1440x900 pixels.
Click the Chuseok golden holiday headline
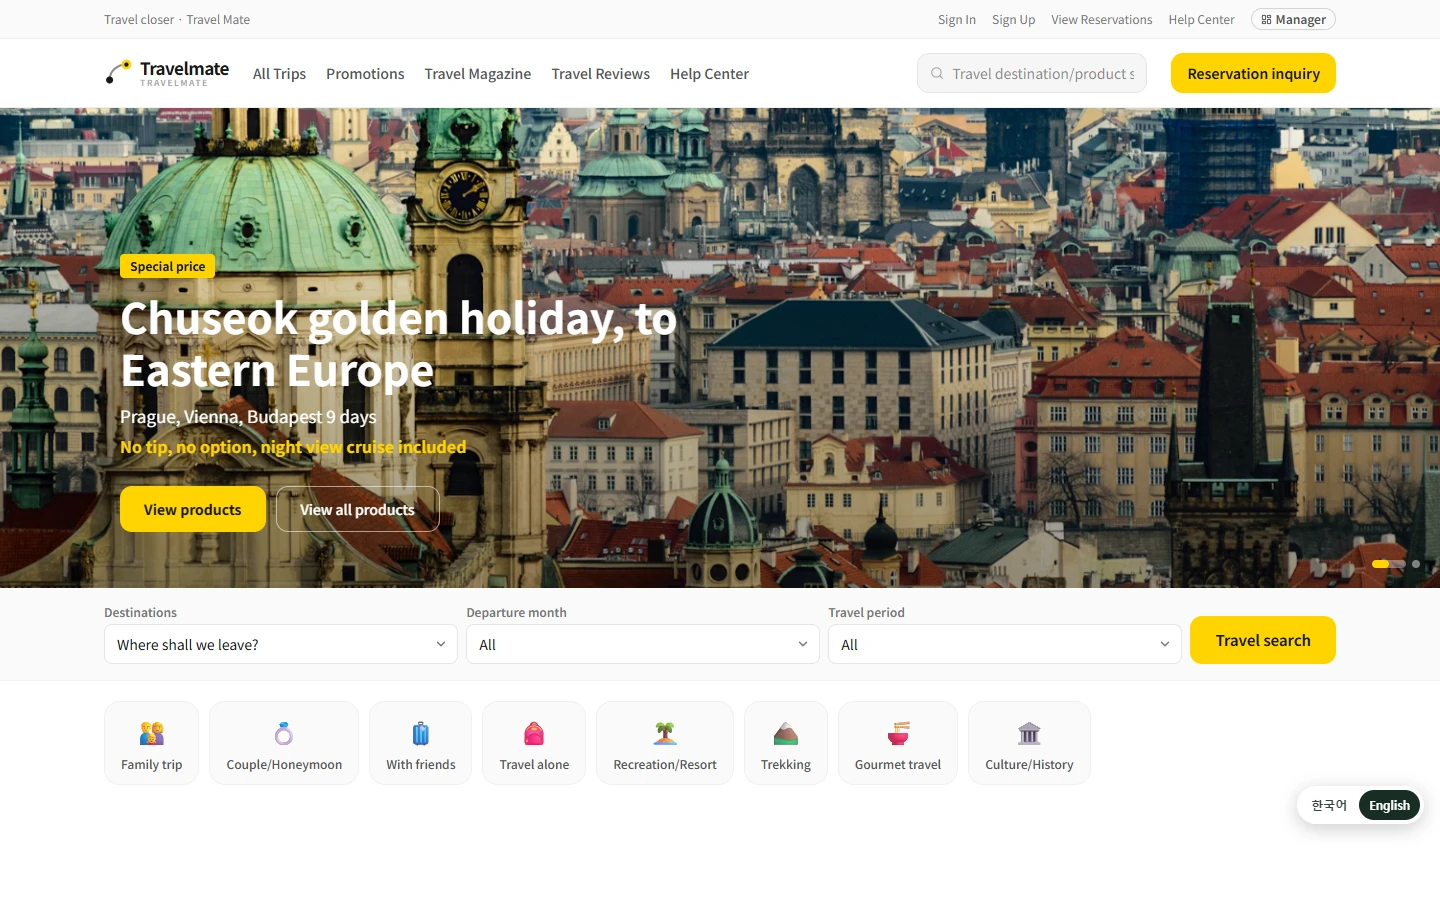click(398, 344)
